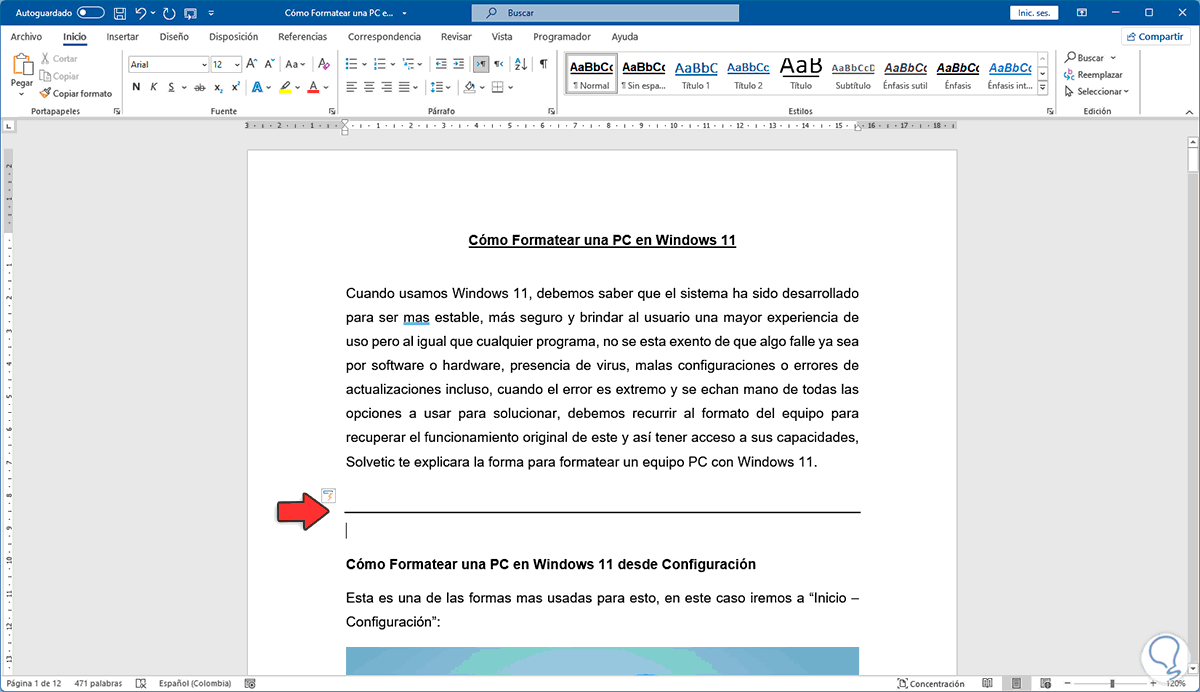The height and width of the screenshot is (692, 1200).
Task: Toggle bold N formatting
Action: point(137,88)
